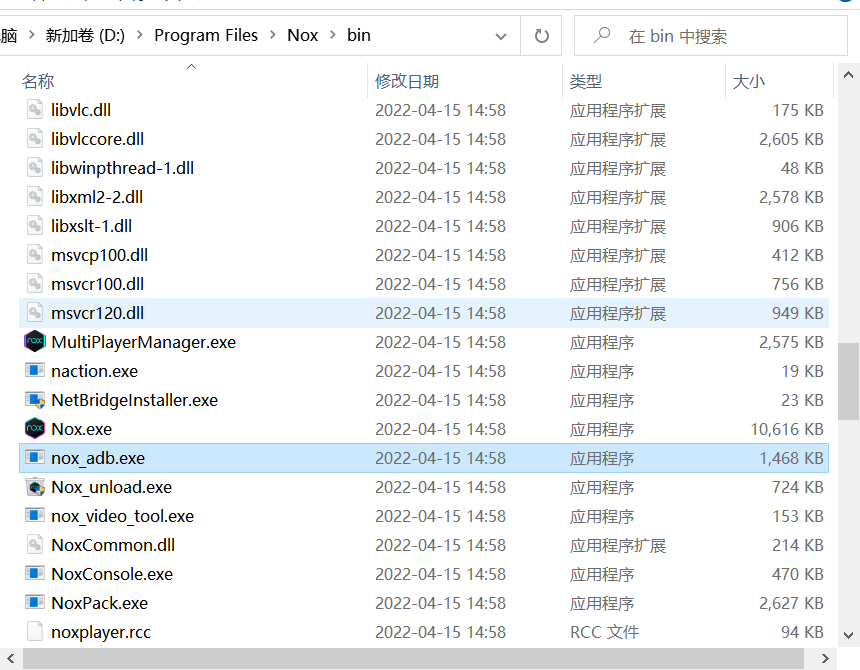The width and height of the screenshot is (860, 670).
Task: Click the NetBridgeInstaller.exe shield icon
Action: (x=35, y=400)
